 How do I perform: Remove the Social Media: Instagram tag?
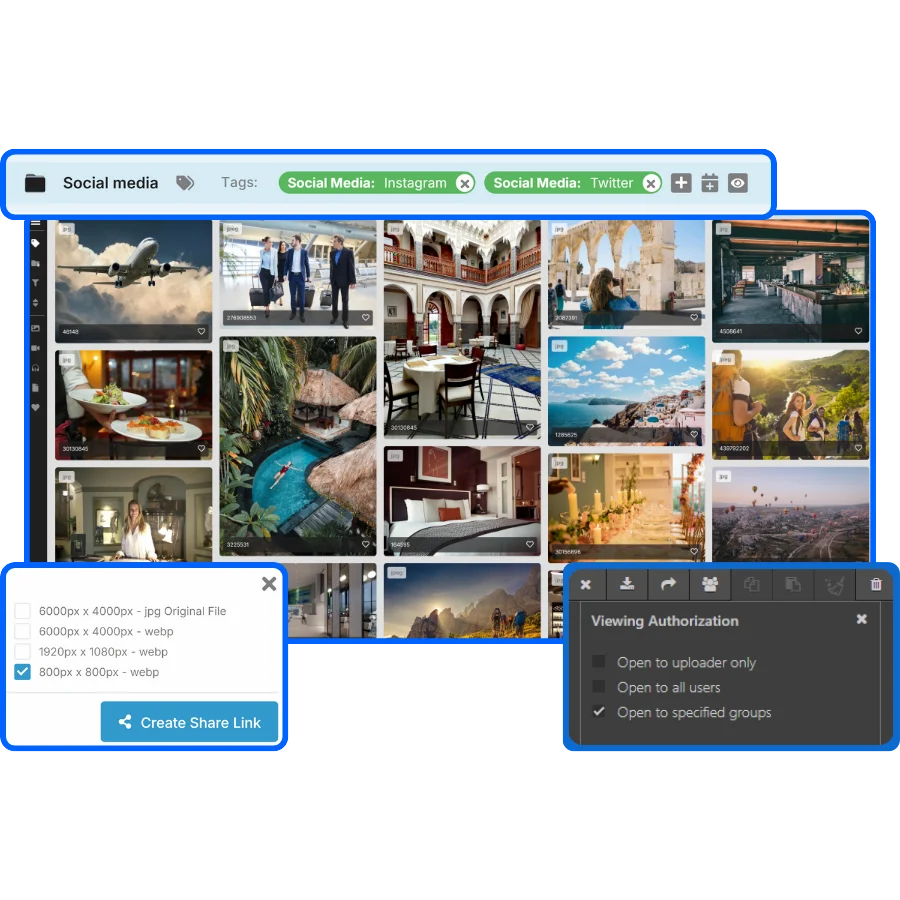pyautogui.click(x=464, y=183)
